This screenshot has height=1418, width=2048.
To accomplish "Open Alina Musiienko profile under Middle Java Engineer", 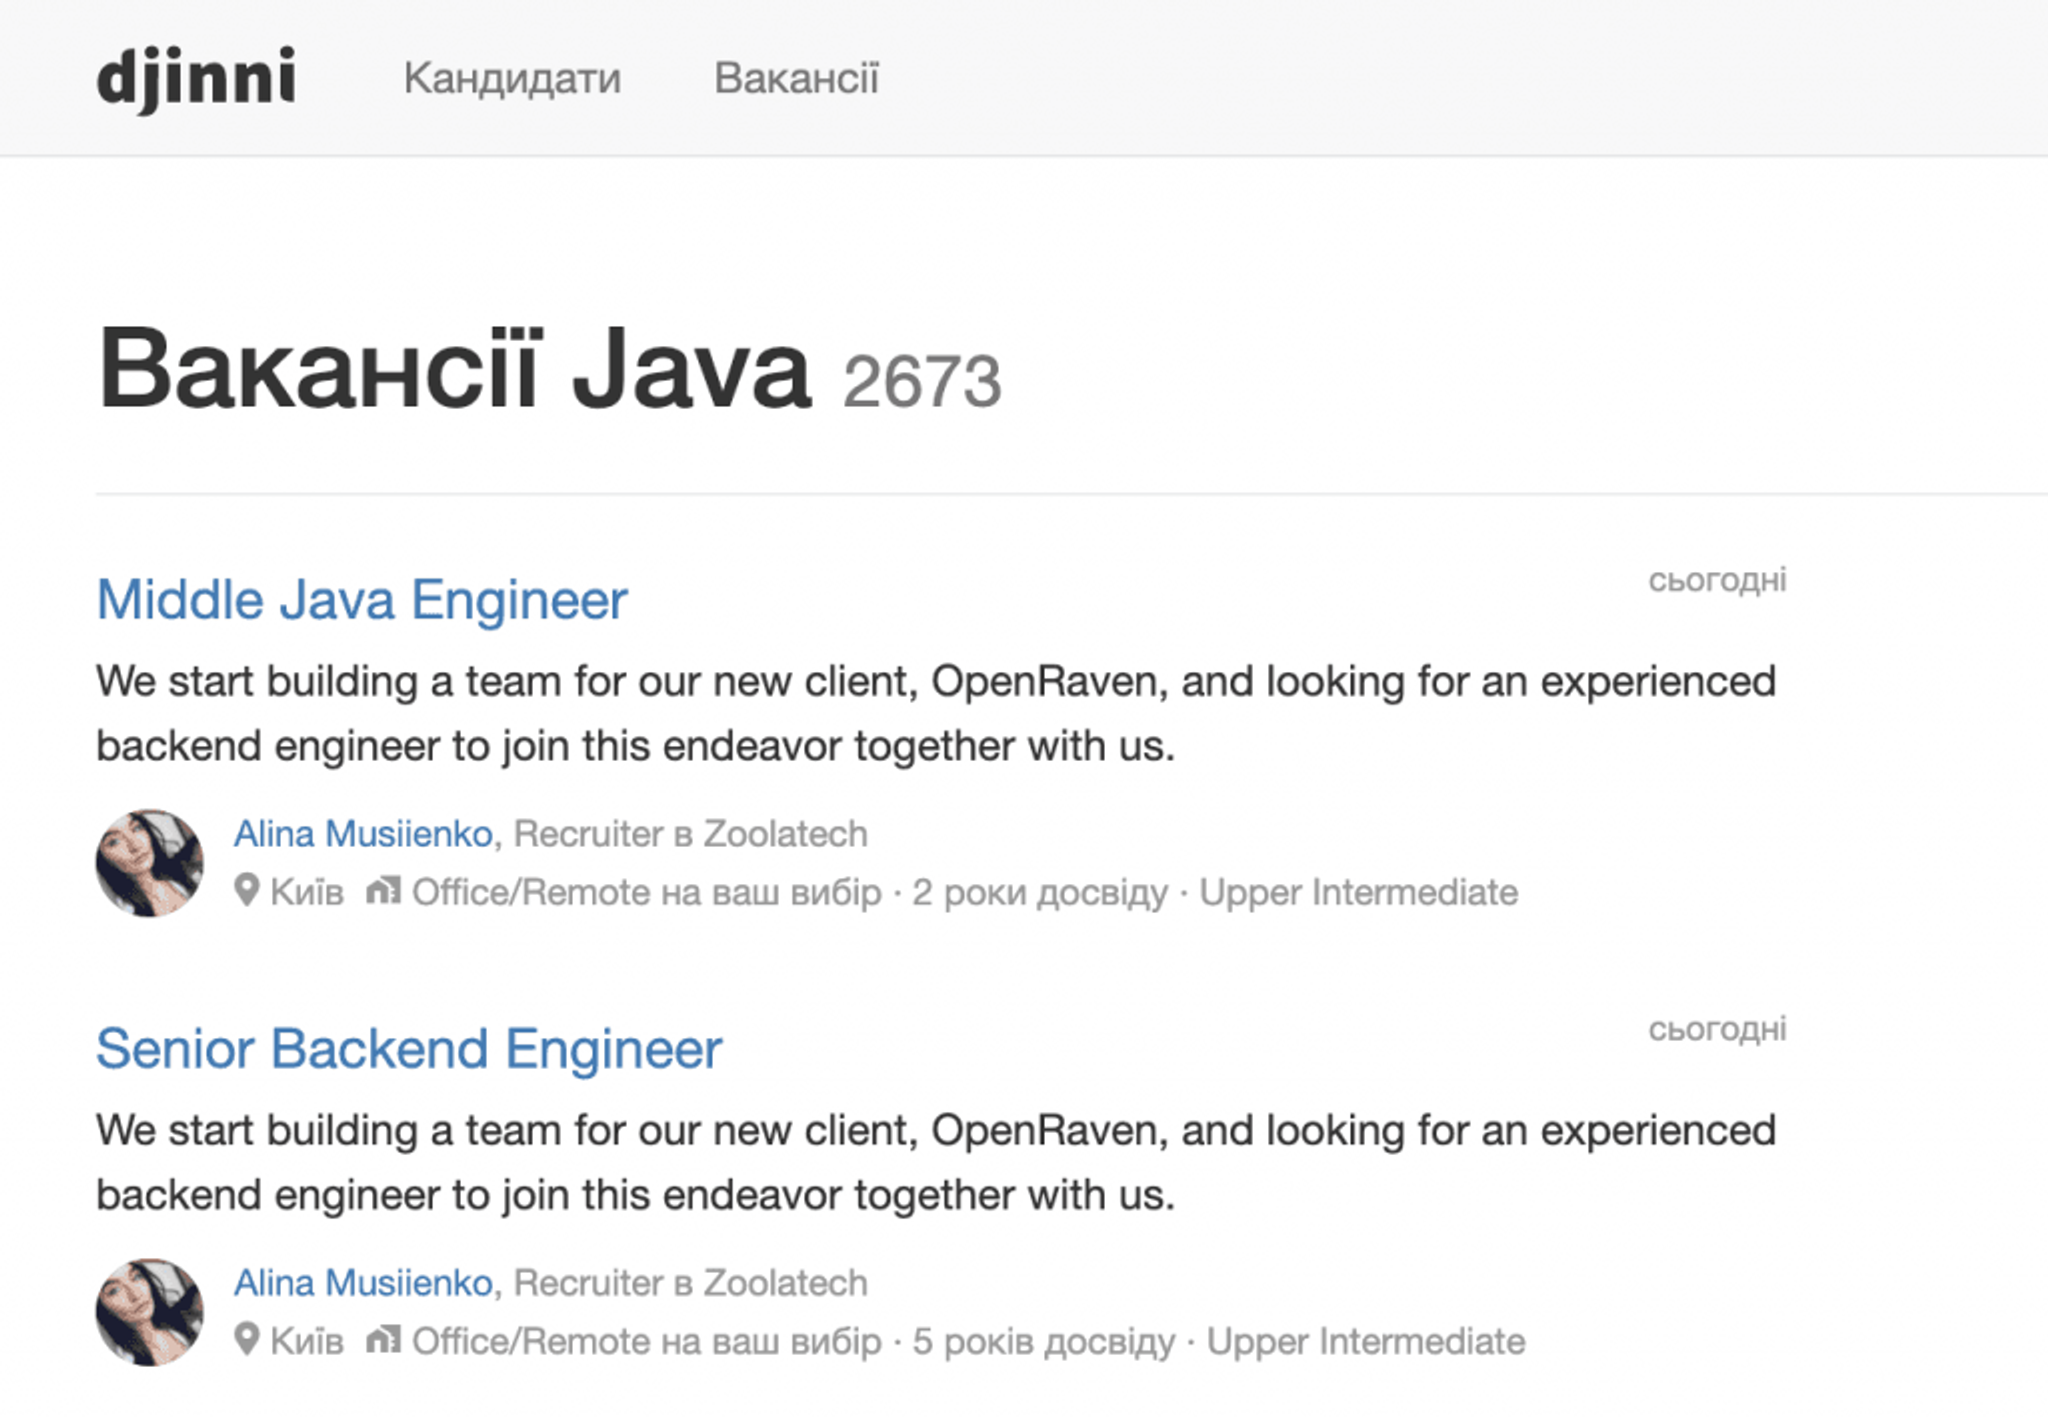I will click(x=363, y=833).
